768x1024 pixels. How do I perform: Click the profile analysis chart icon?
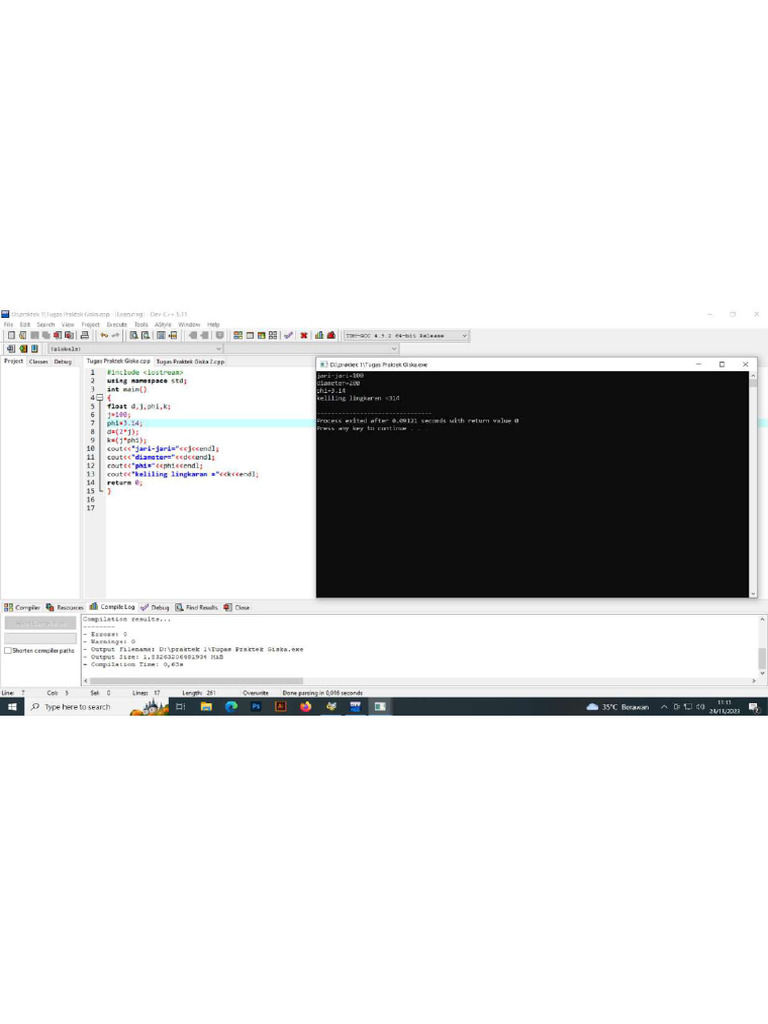319,335
